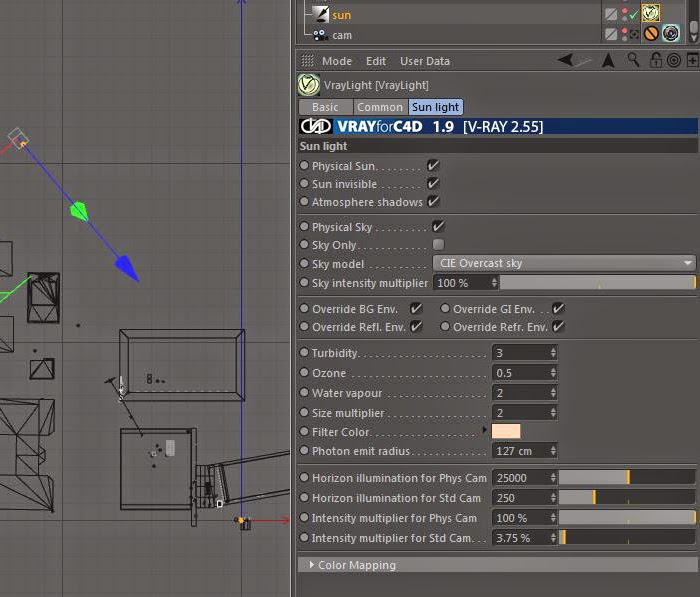This screenshot has width=700, height=597.
Task: Open the Filter Color swatch
Action: [506, 431]
